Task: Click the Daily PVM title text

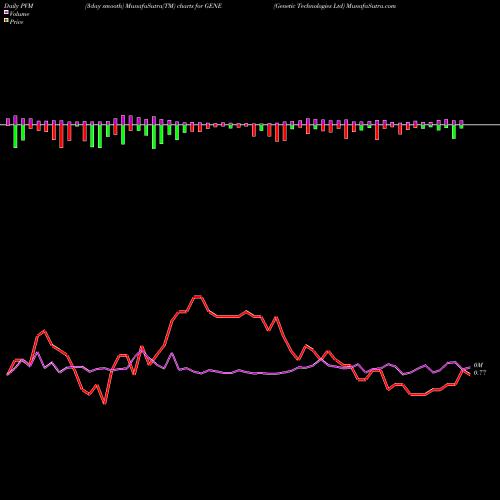Action: (x=19, y=6)
